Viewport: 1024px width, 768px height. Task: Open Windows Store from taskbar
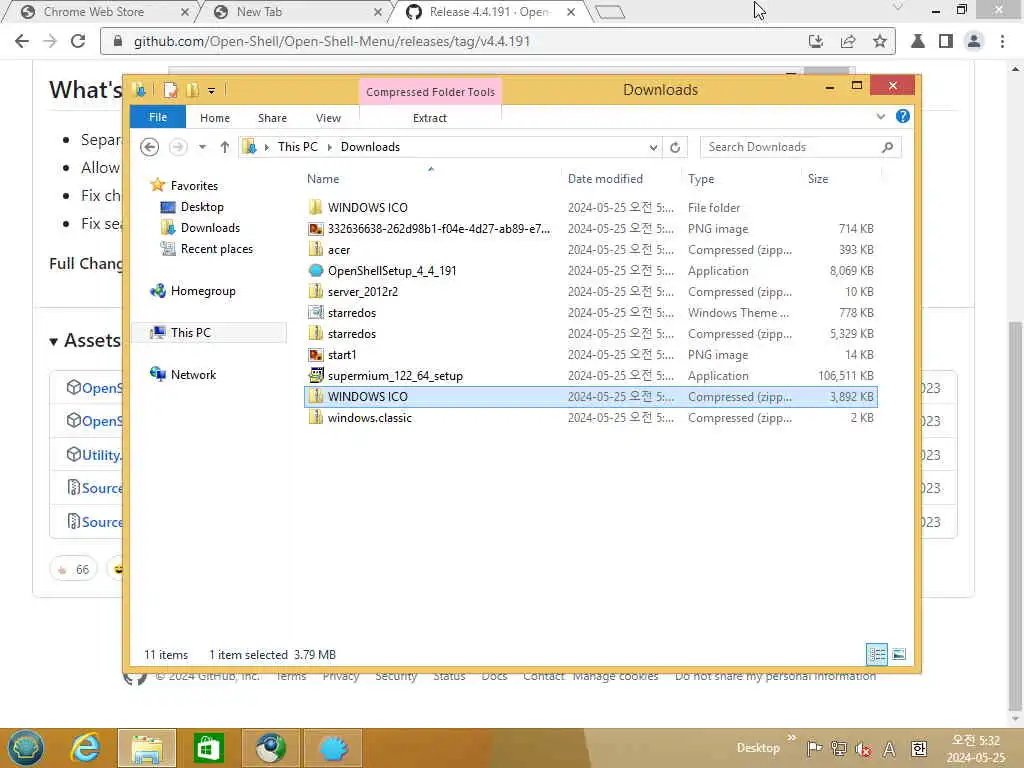click(x=208, y=748)
